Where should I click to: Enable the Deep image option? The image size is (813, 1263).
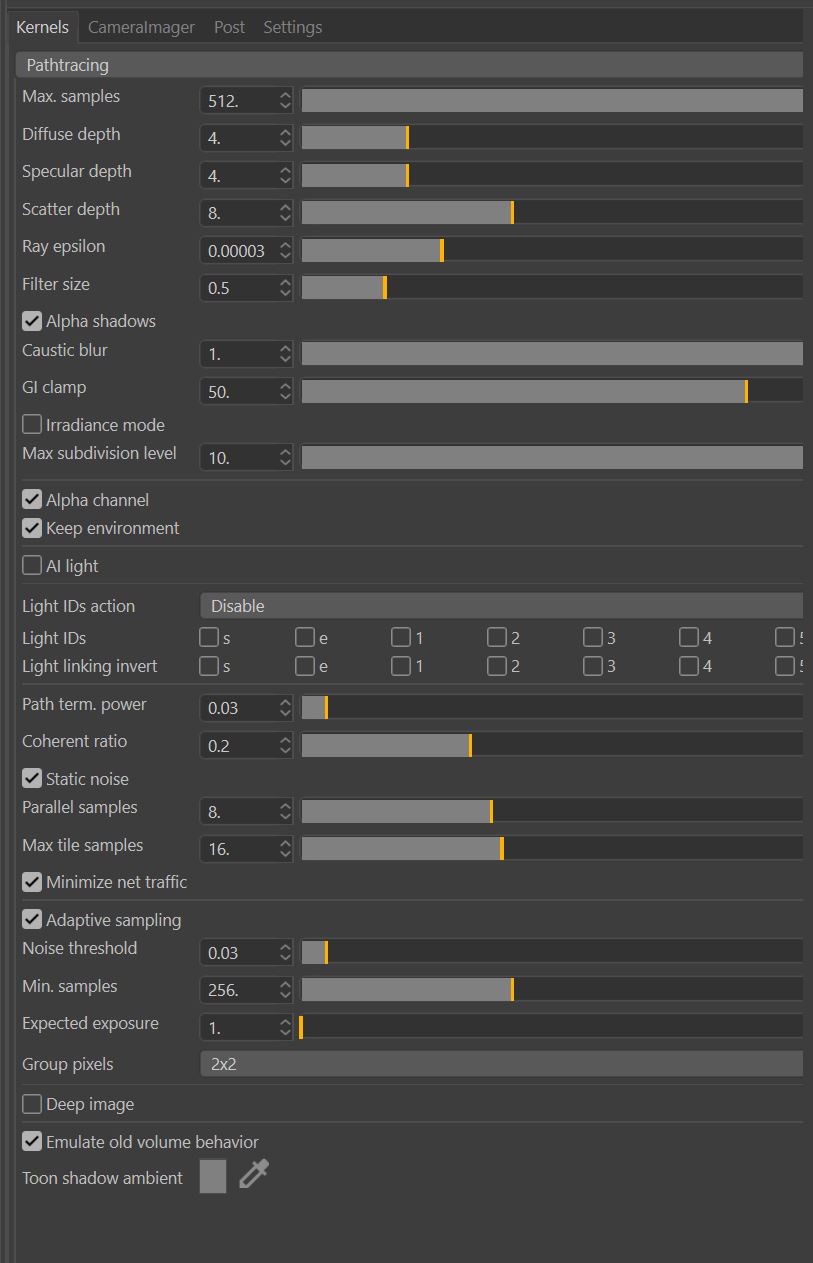coord(33,1105)
